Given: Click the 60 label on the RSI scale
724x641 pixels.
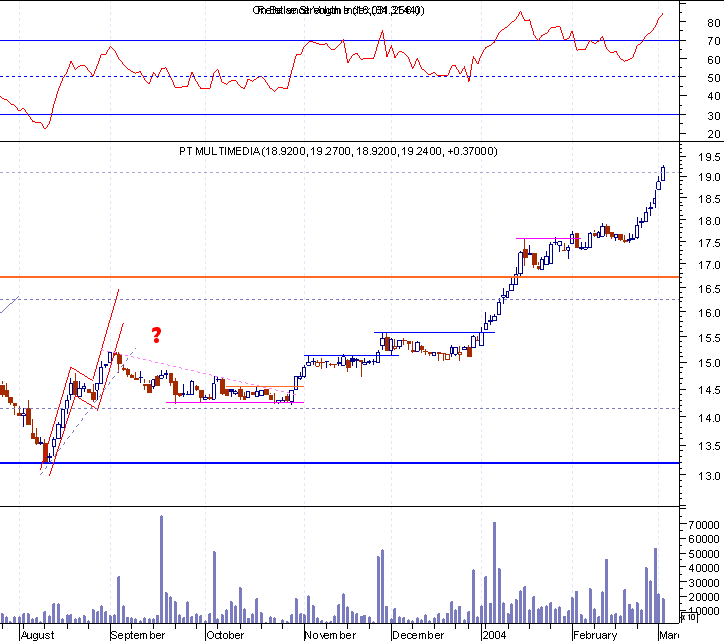Looking at the screenshot, I should point(713,60).
